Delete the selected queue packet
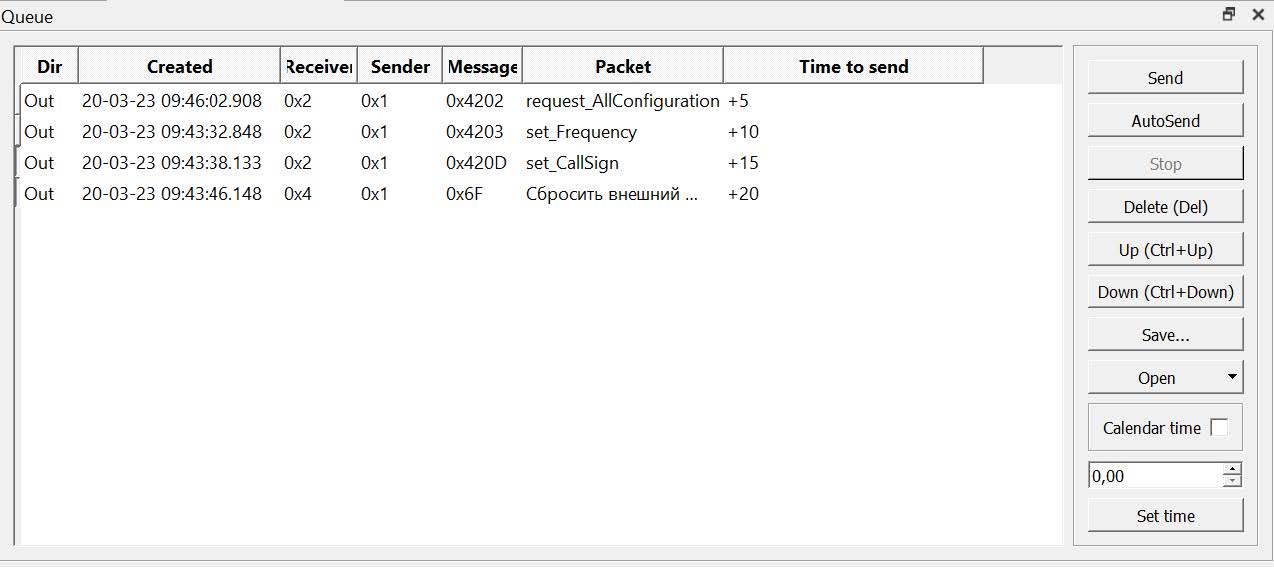 click(1165, 207)
